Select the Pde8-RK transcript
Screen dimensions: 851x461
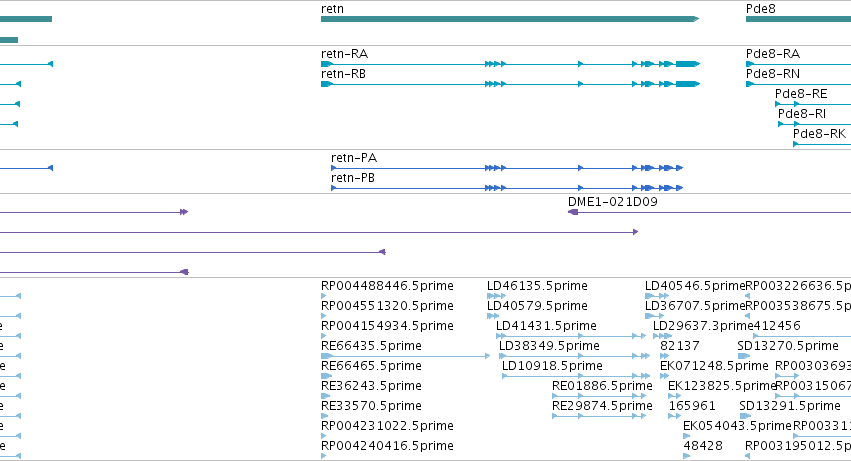tap(822, 144)
